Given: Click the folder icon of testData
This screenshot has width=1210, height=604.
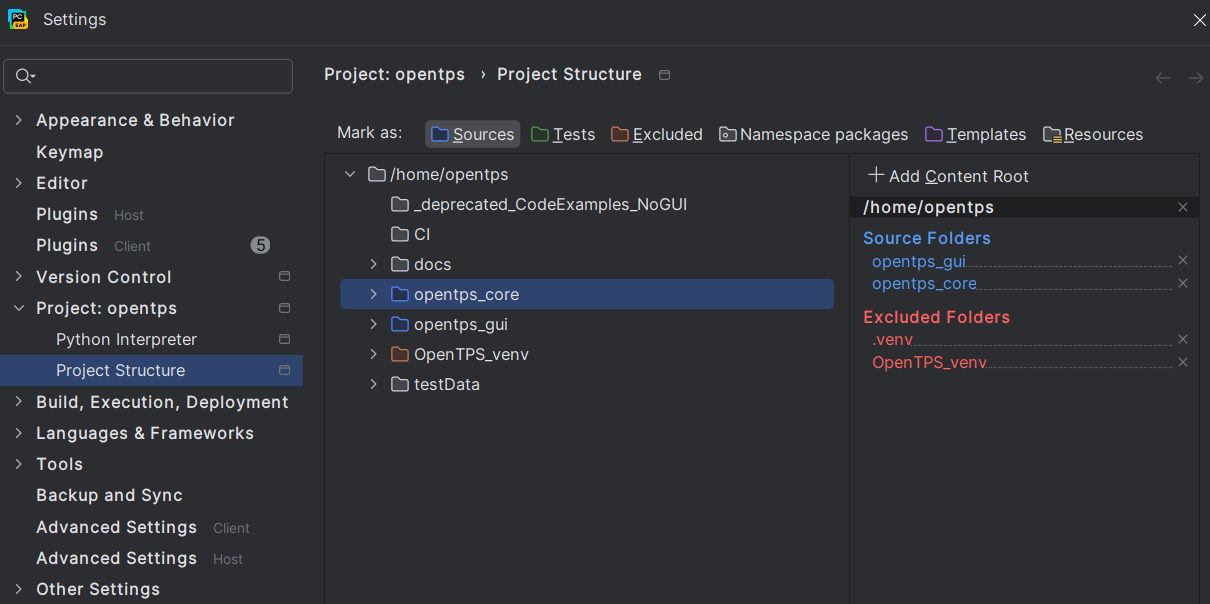Looking at the screenshot, I should pos(400,384).
